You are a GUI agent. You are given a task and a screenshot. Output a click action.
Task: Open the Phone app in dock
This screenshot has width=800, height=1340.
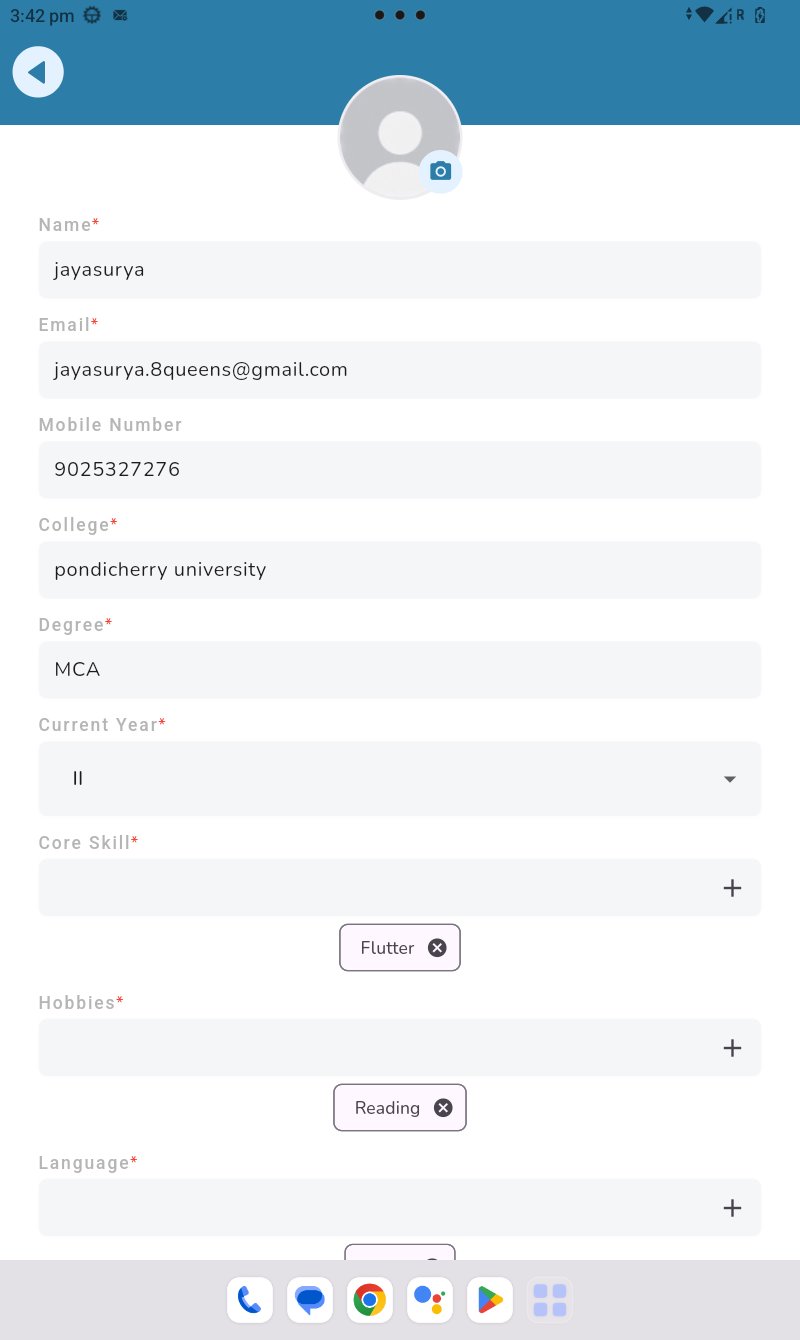pyautogui.click(x=250, y=1300)
